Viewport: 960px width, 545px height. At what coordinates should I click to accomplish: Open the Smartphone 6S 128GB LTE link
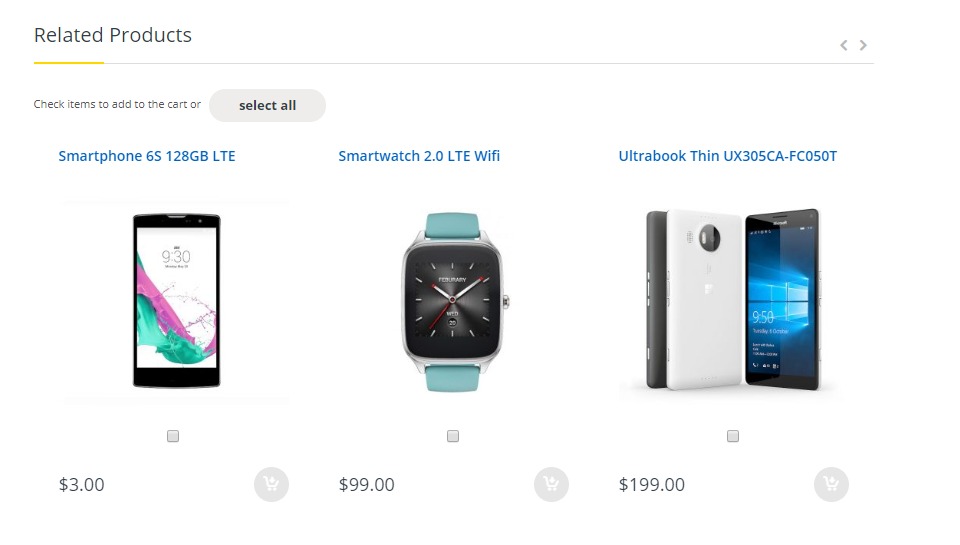coord(147,156)
